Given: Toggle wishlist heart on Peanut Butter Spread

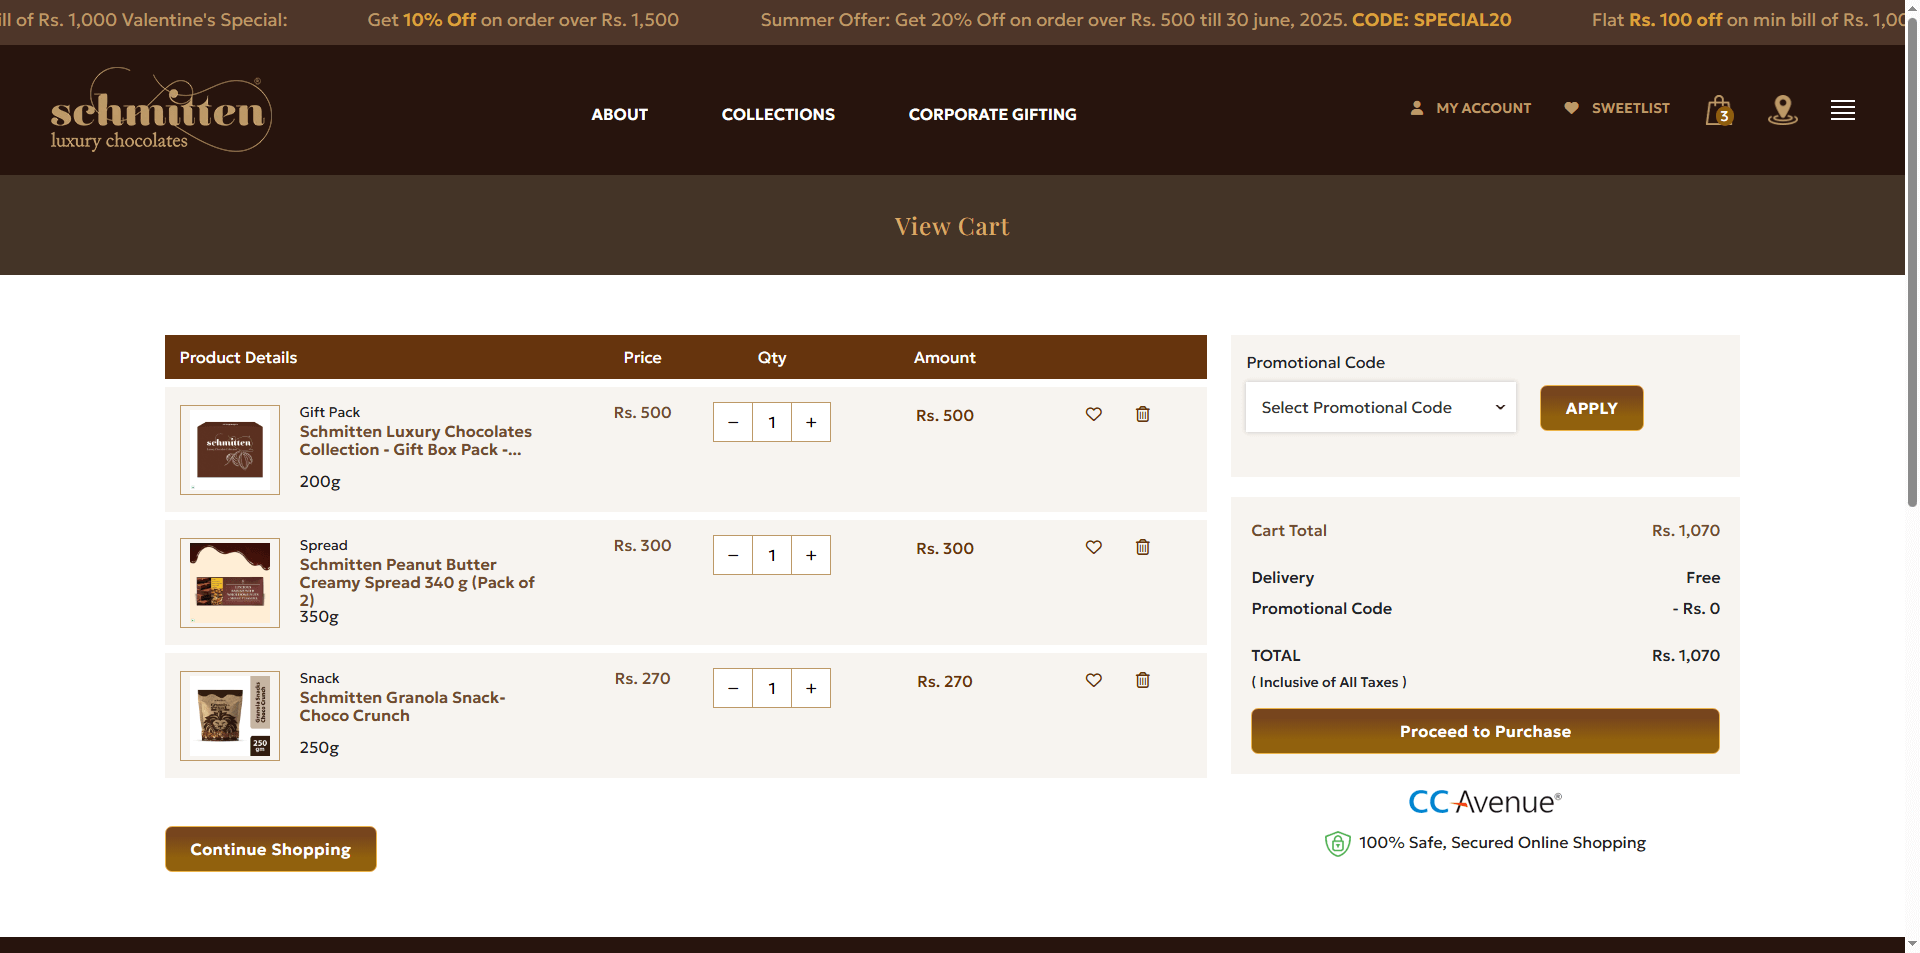Looking at the screenshot, I should pyautogui.click(x=1093, y=547).
